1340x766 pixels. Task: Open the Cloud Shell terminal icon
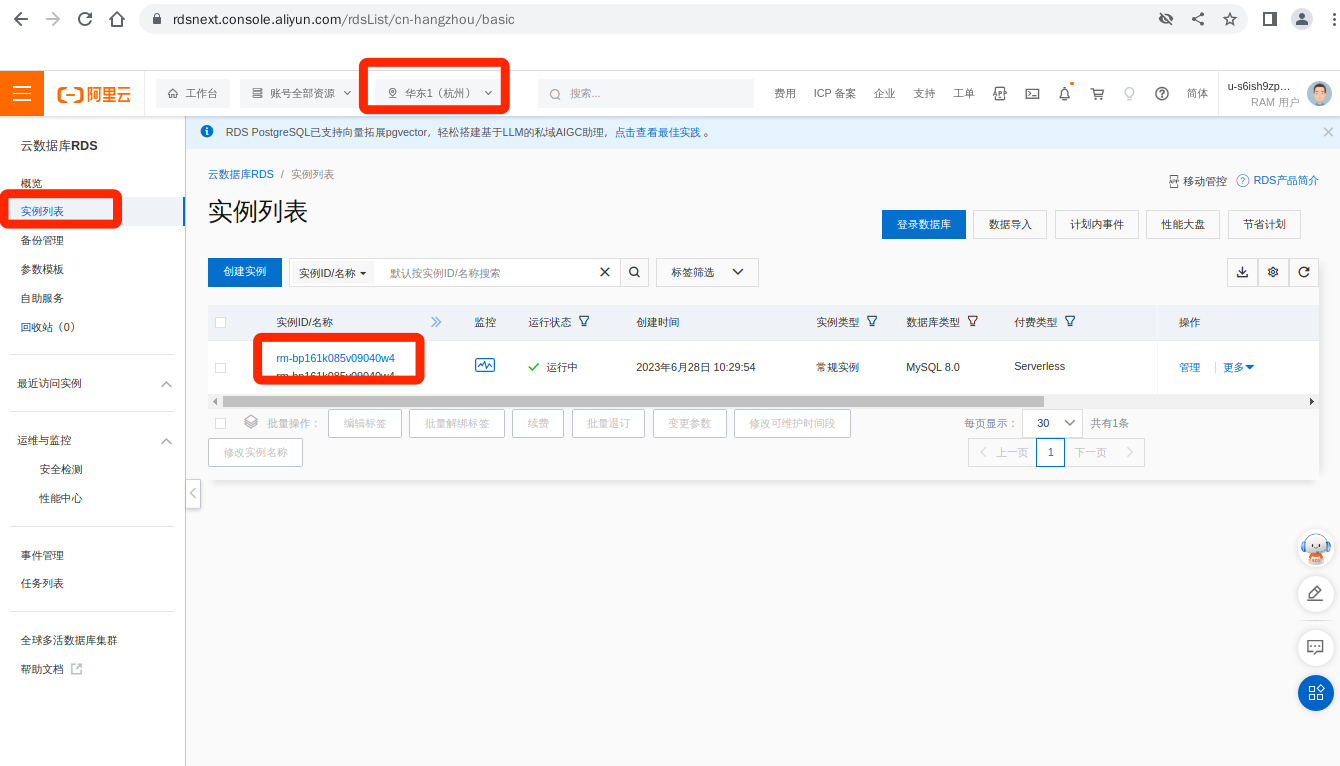[1032, 93]
